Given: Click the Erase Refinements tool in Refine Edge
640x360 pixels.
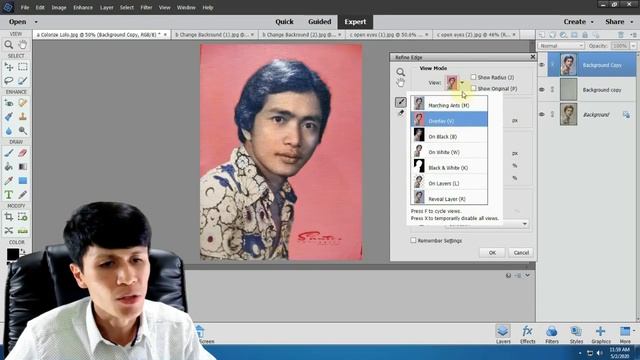Looking at the screenshot, I should [x=401, y=113].
